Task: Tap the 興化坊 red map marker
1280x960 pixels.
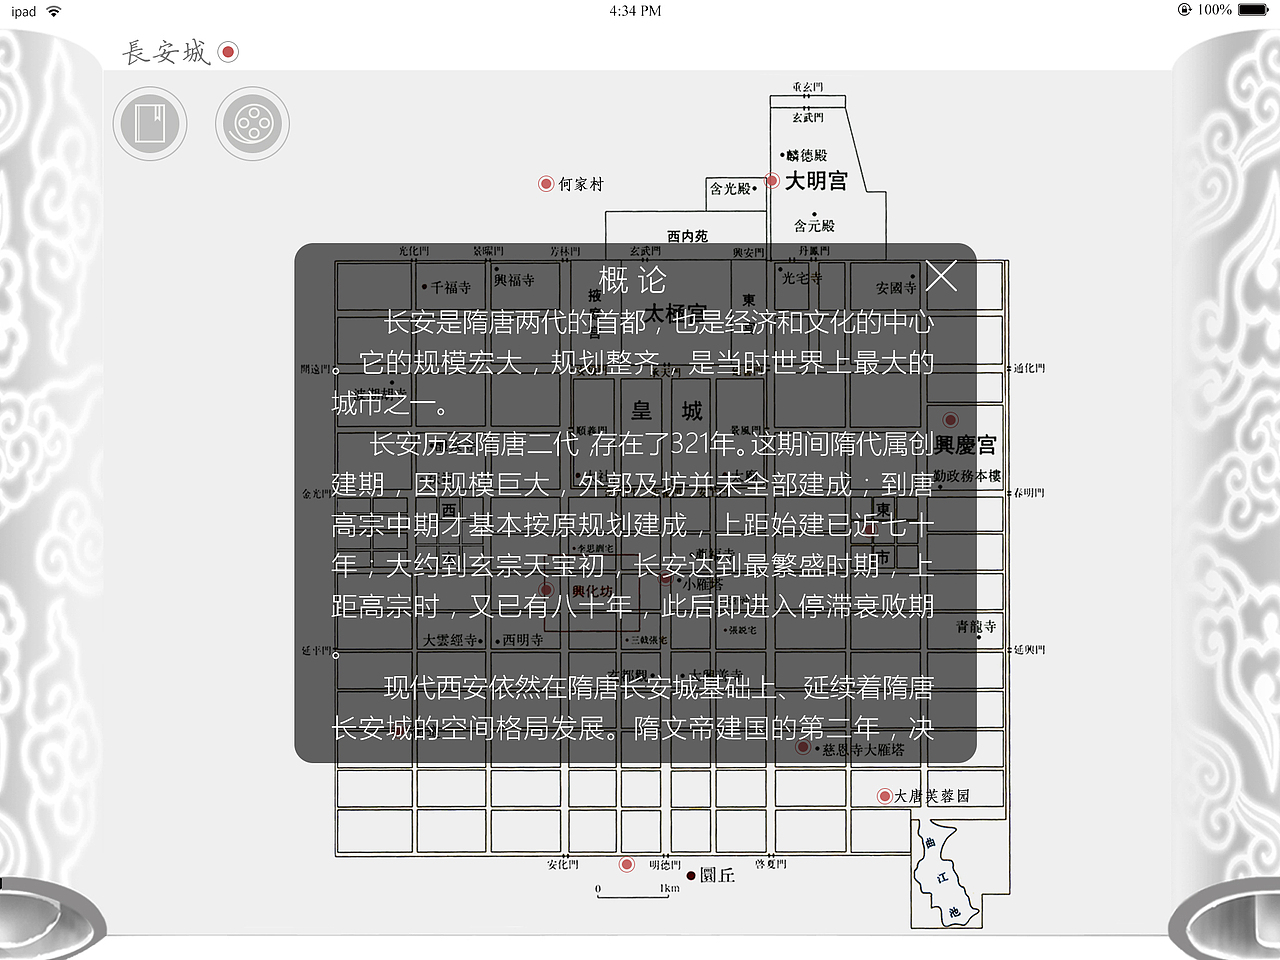Action: click(546, 590)
